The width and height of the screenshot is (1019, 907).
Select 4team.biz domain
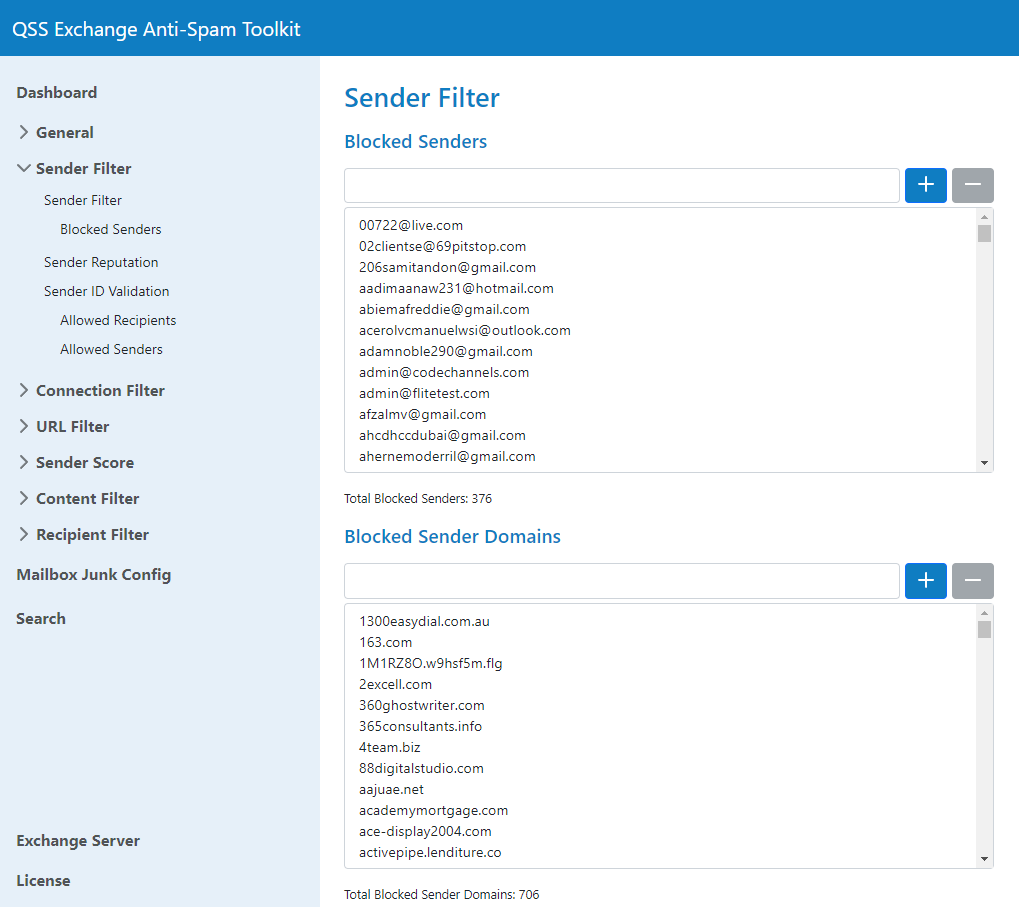pyautogui.click(x=389, y=747)
